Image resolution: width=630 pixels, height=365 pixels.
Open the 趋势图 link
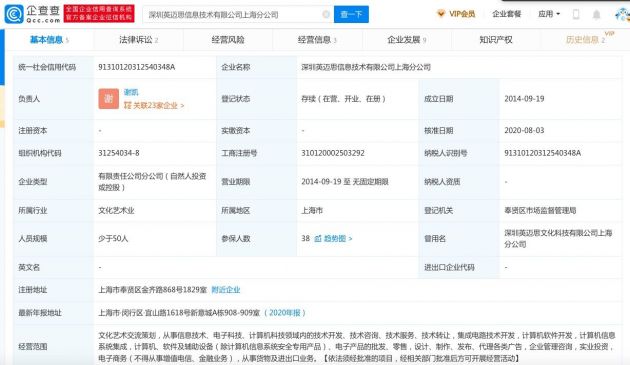[x=338, y=238]
